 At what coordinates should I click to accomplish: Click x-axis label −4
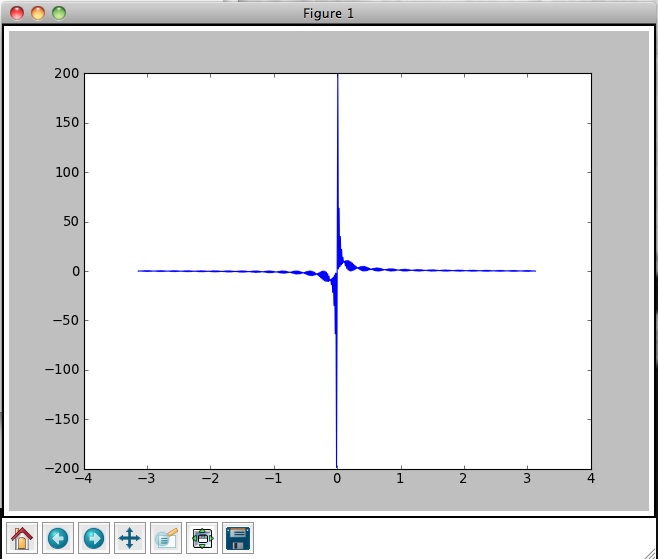(84, 478)
